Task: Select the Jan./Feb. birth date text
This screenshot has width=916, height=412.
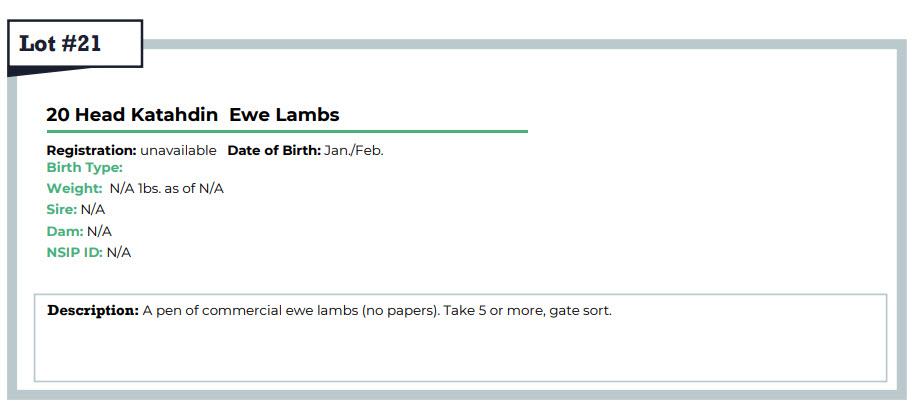Action: (354, 151)
